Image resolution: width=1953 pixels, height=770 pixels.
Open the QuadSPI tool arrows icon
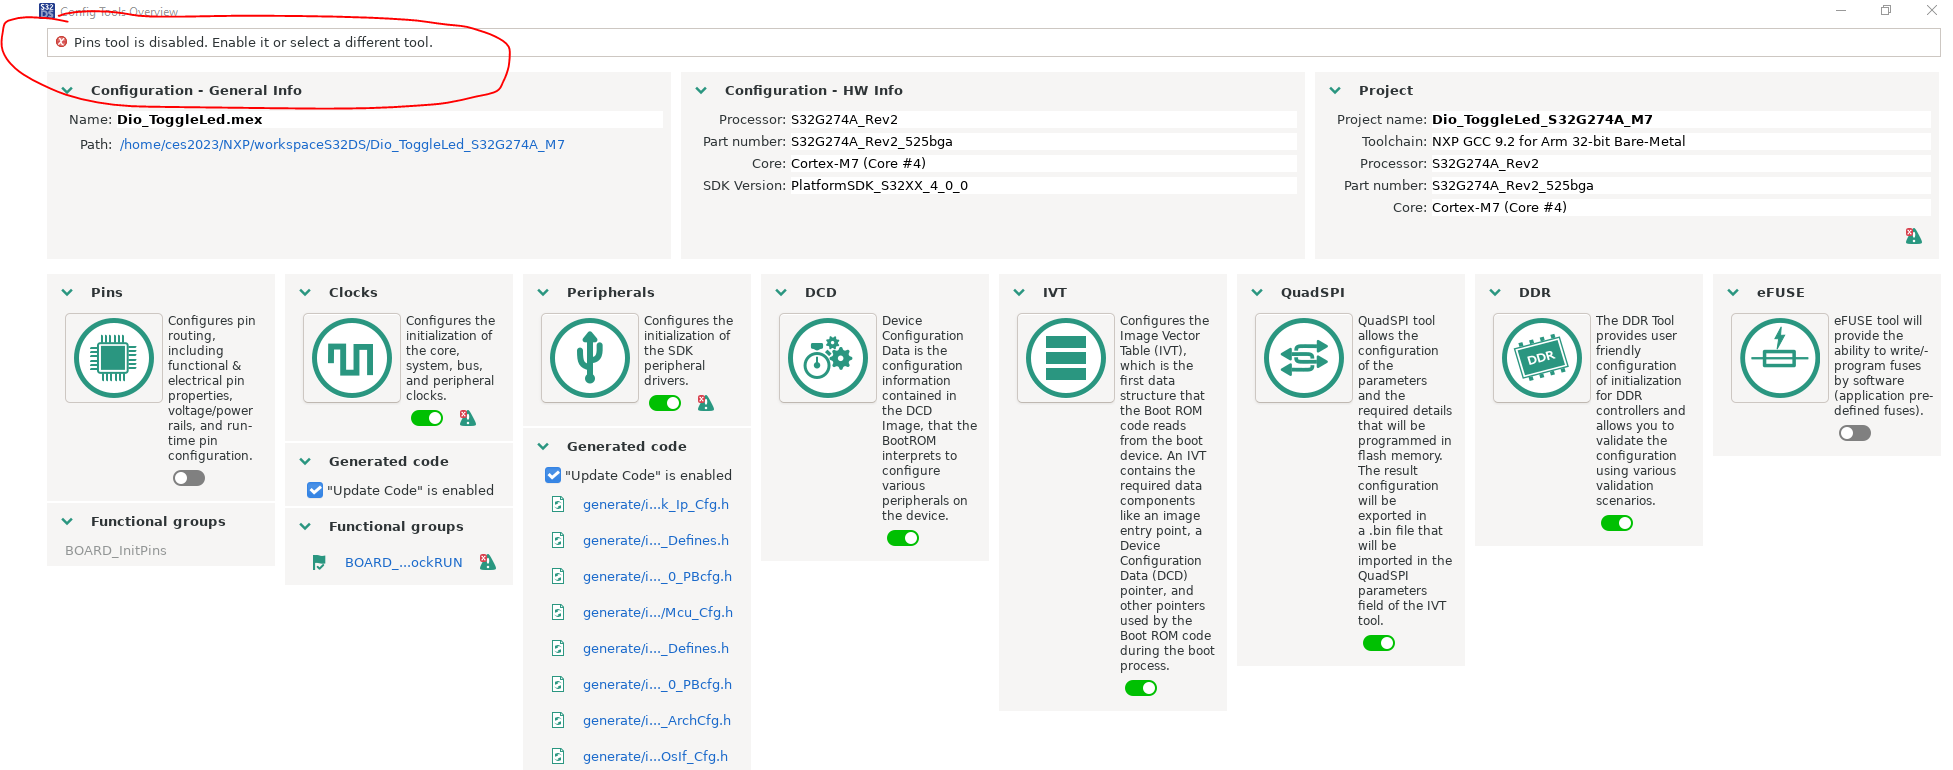[x=1304, y=358]
